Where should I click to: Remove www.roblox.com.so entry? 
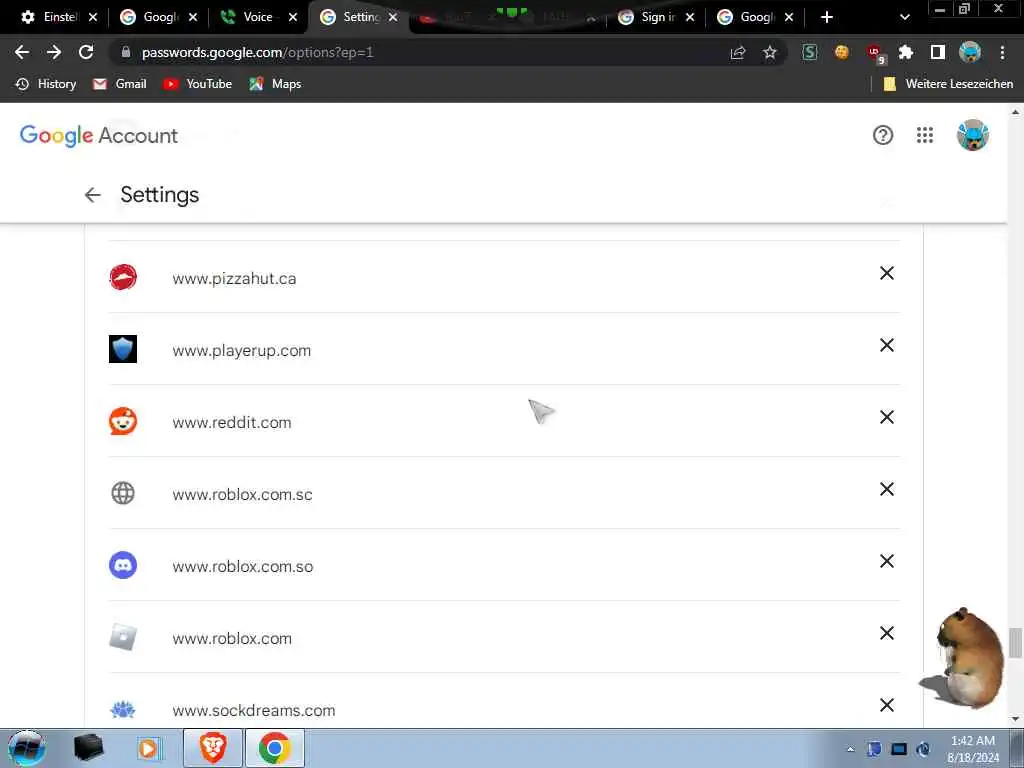pyautogui.click(x=886, y=561)
